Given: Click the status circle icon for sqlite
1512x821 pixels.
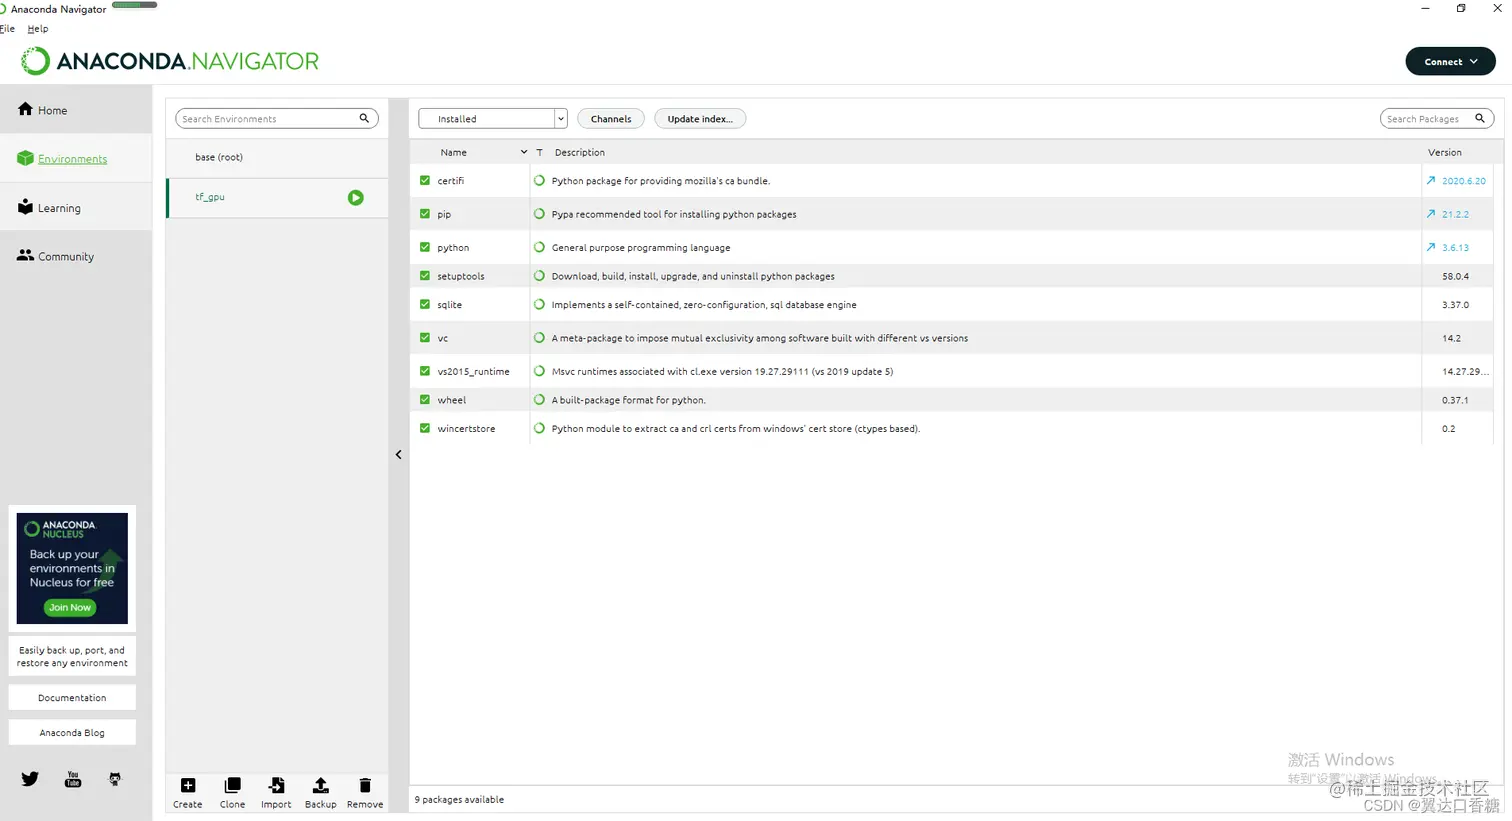Looking at the screenshot, I should [x=540, y=305].
